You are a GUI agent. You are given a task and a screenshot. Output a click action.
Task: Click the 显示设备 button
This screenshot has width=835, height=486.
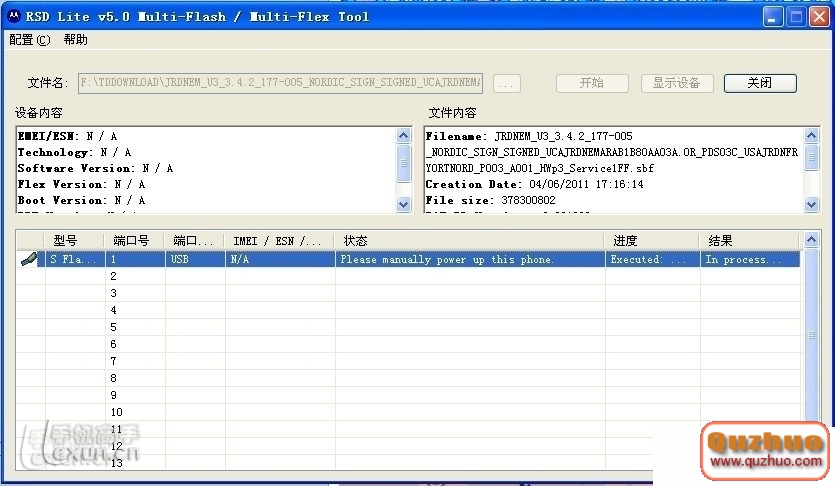coord(676,83)
